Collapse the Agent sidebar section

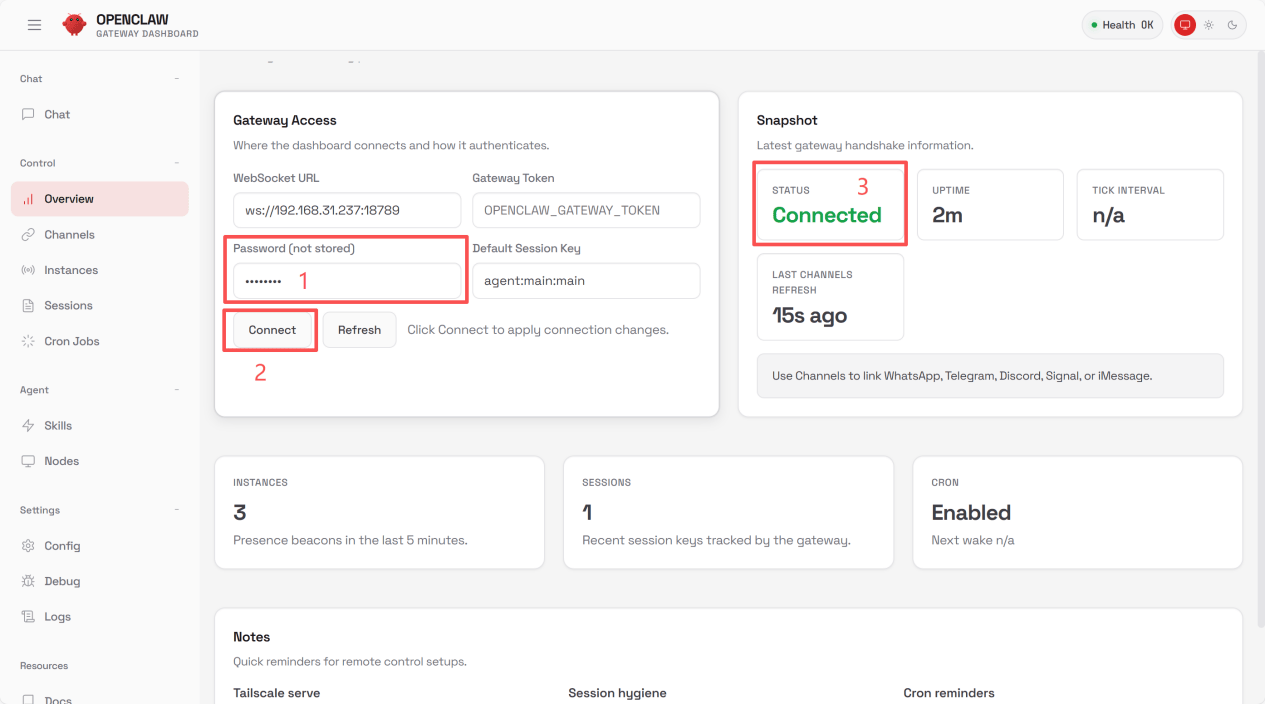177,390
